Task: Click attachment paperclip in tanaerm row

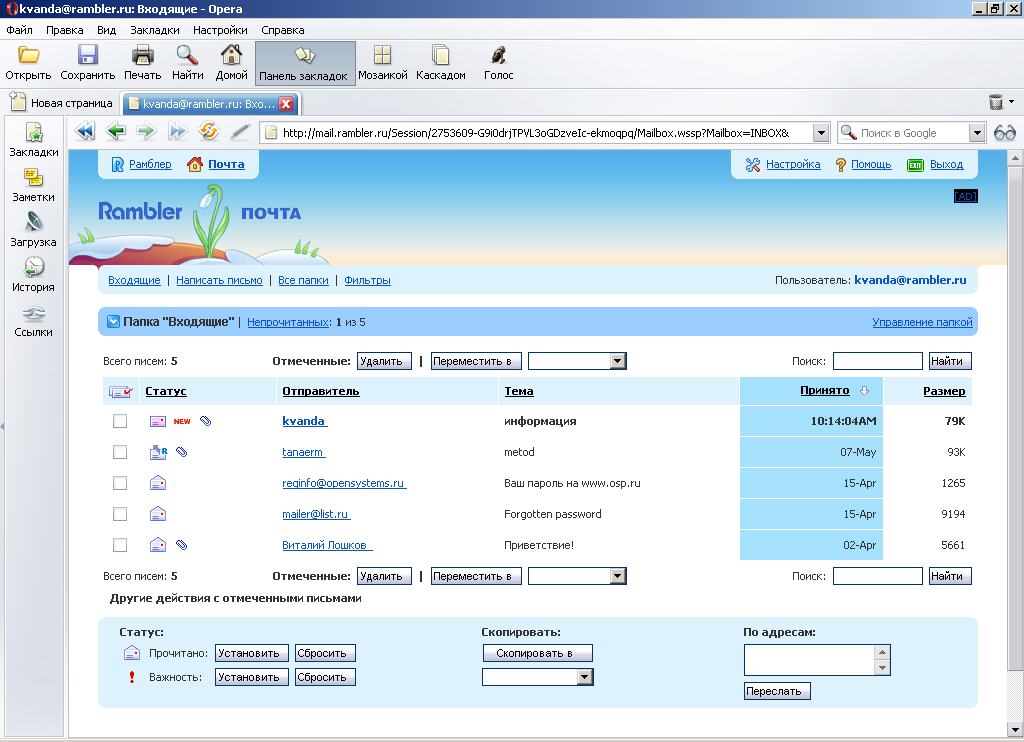Action: [182, 452]
